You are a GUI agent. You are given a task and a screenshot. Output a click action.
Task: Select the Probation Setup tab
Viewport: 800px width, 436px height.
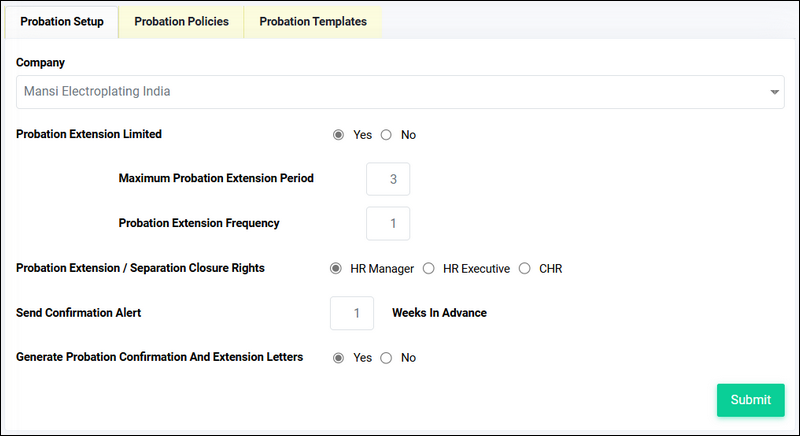click(x=62, y=22)
